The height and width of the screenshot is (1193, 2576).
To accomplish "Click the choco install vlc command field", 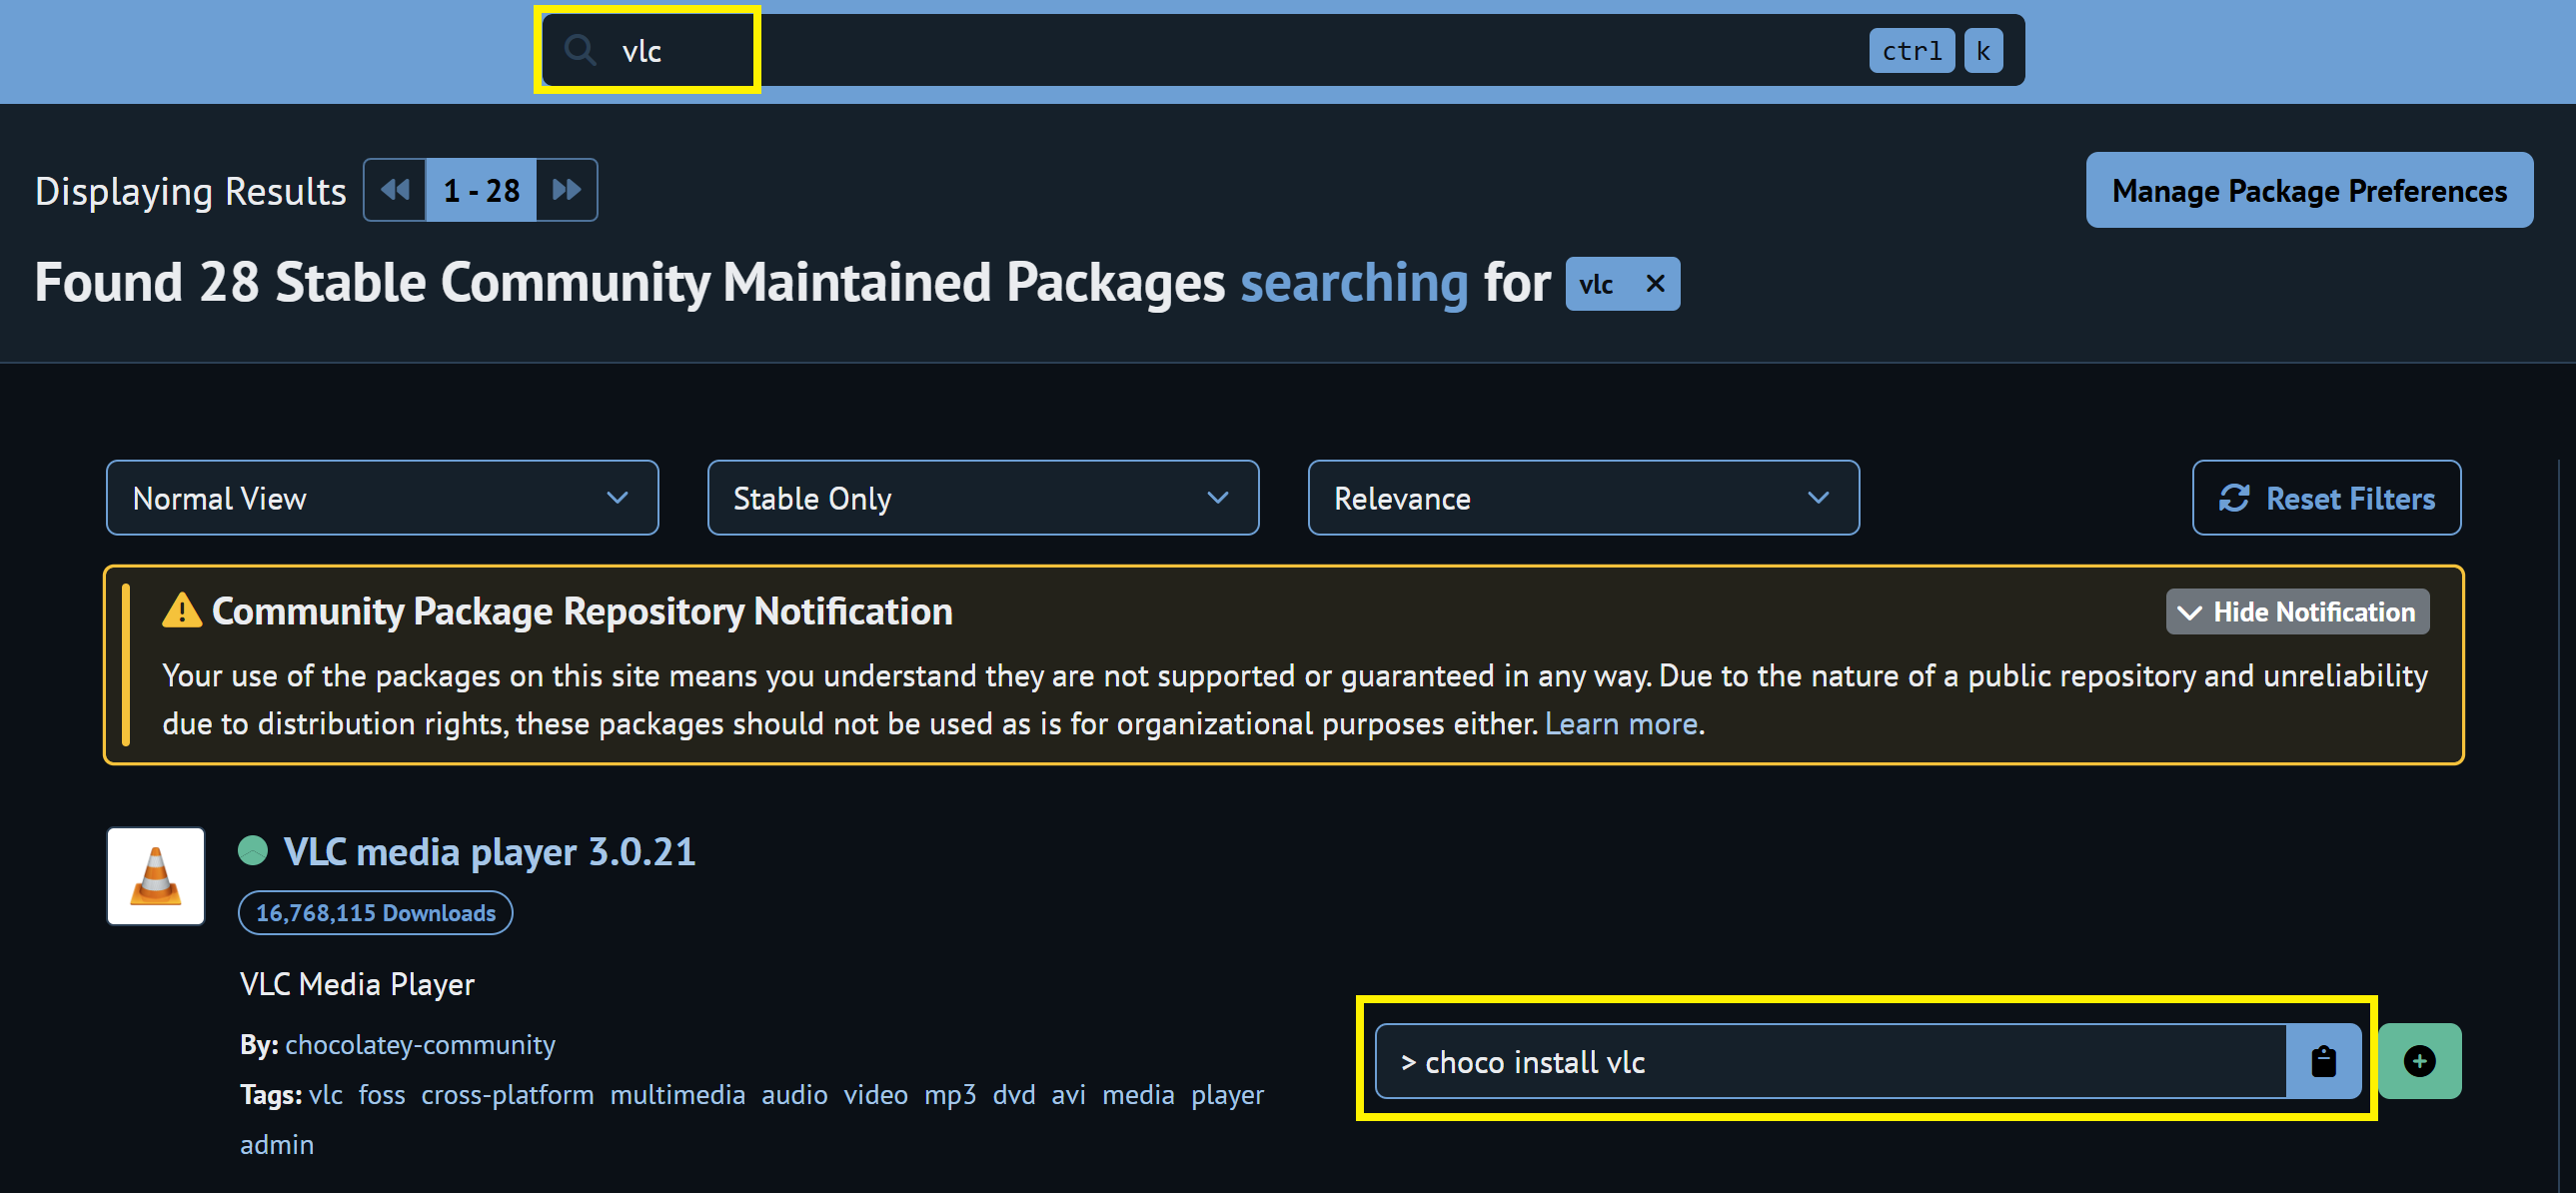I will pyautogui.click(x=1830, y=1061).
